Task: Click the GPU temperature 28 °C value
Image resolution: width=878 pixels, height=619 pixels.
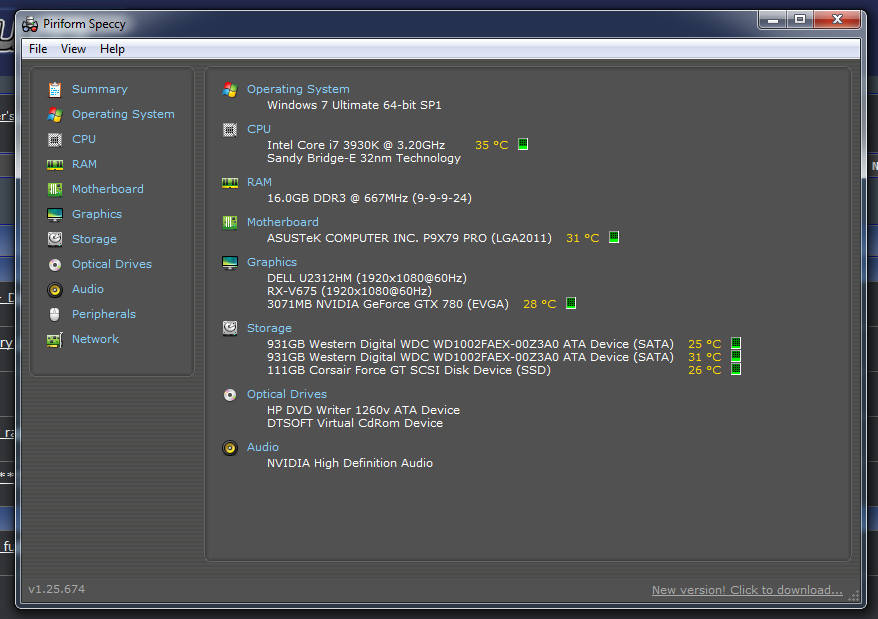Action: tap(539, 304)
